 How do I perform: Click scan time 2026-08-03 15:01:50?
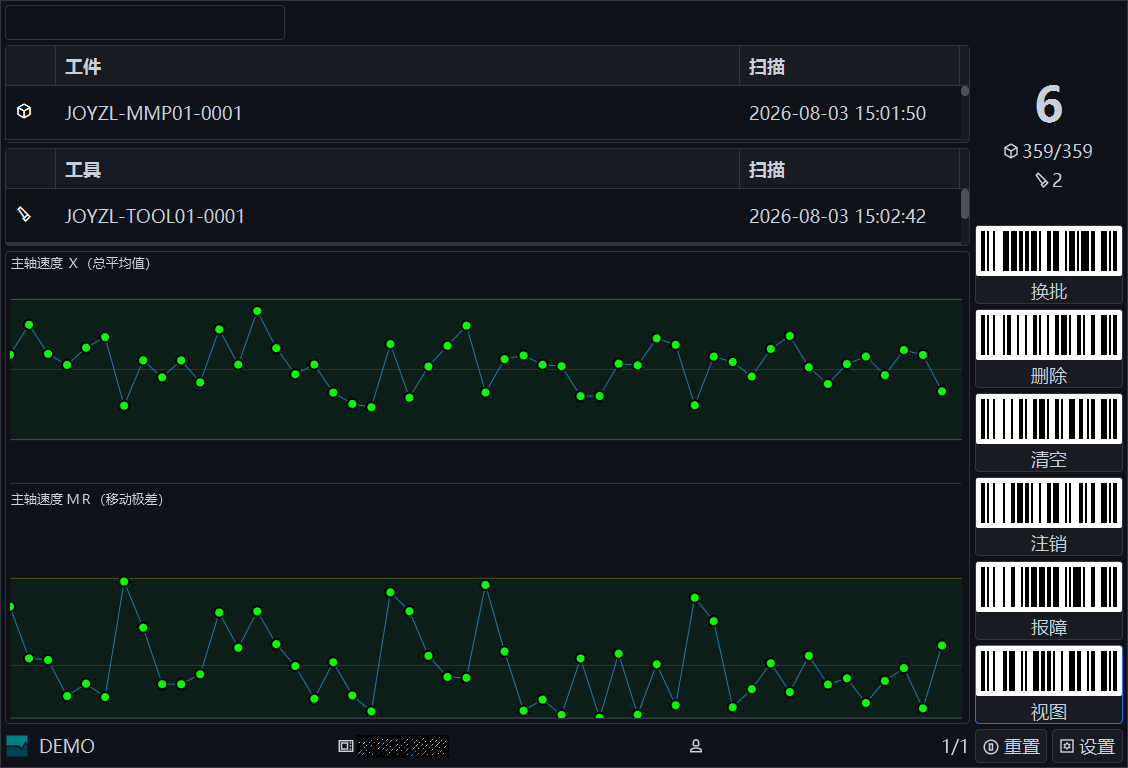tap(837, 113)
